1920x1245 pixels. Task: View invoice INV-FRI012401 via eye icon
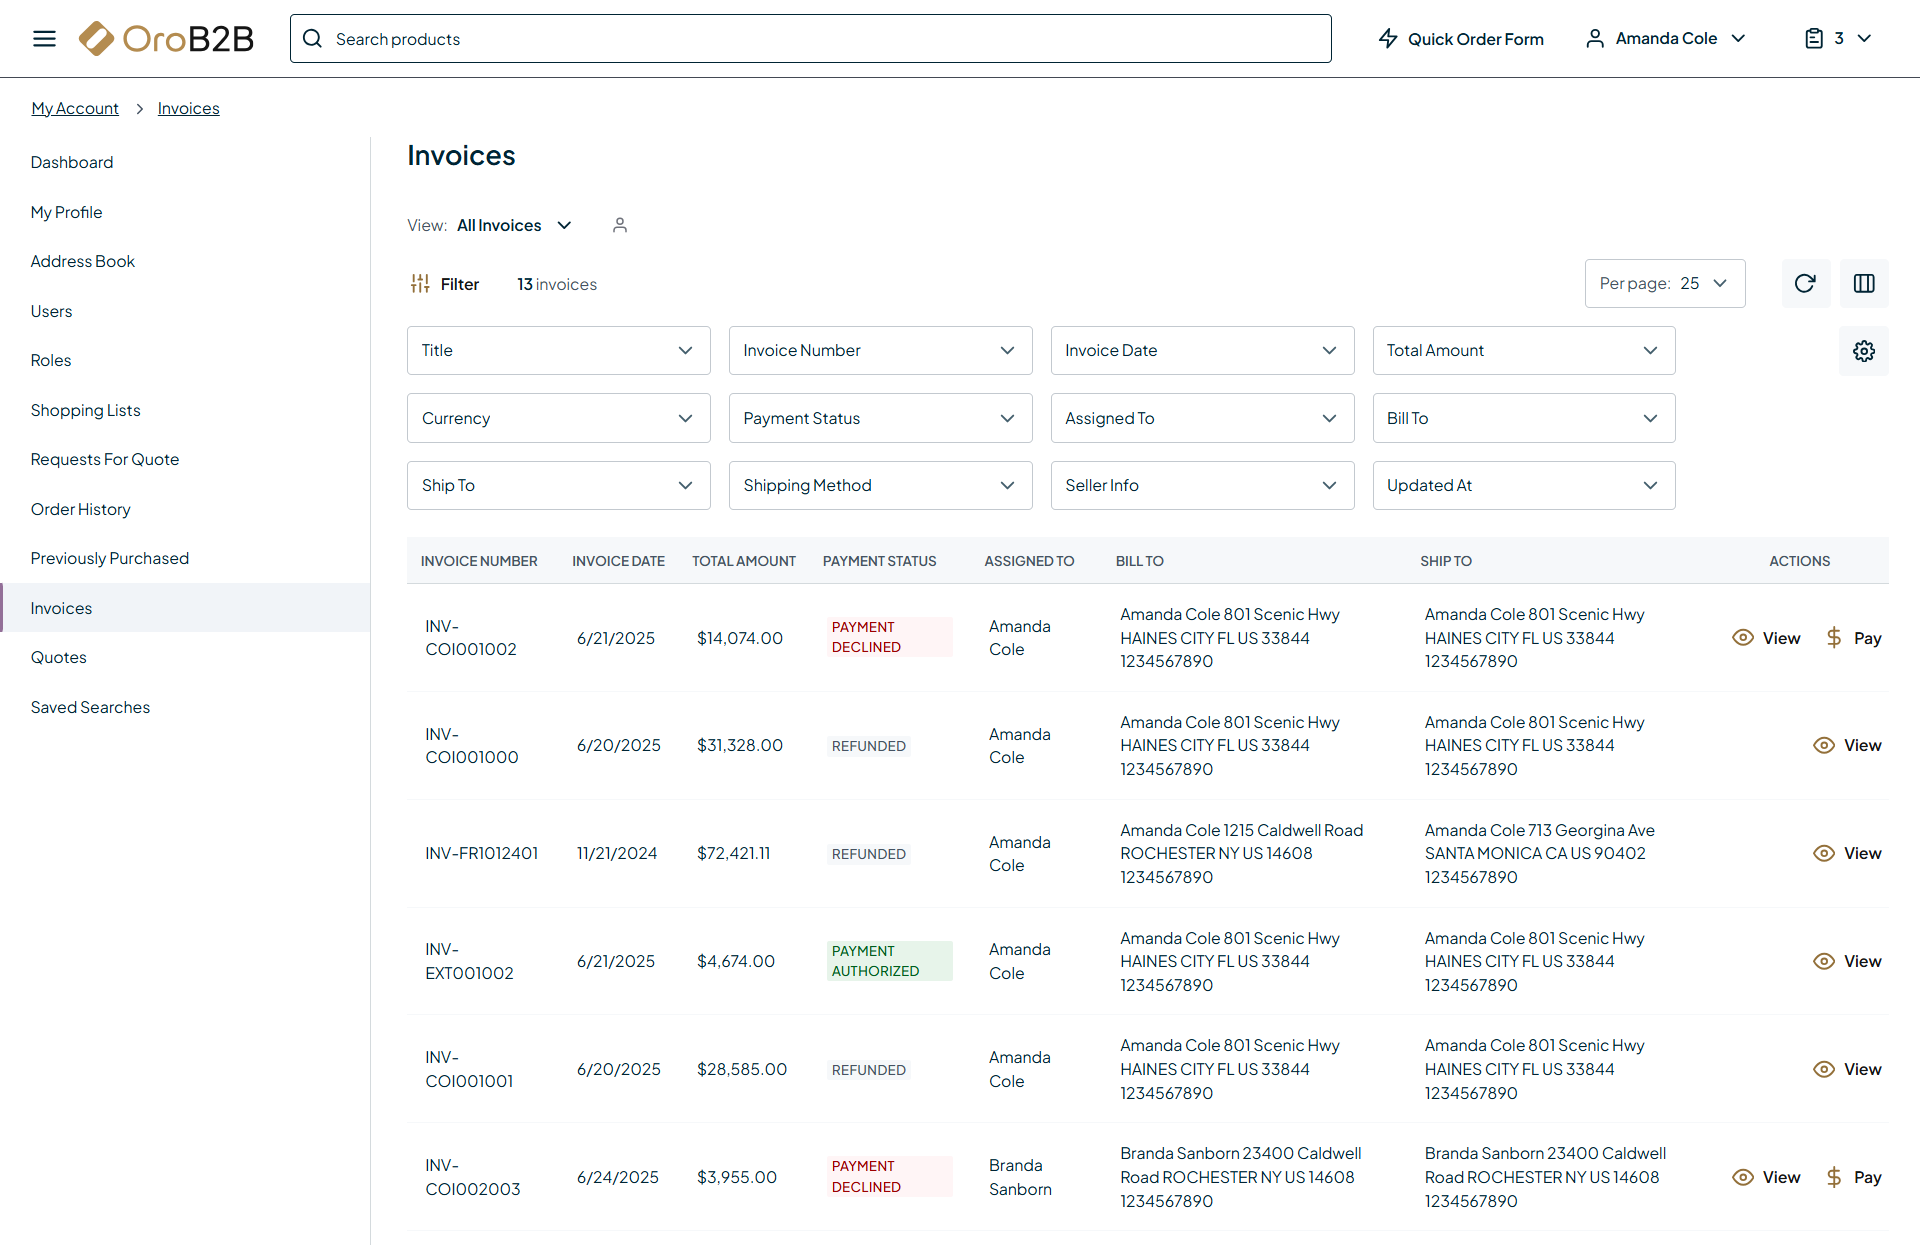click(x=1824, y=853)
